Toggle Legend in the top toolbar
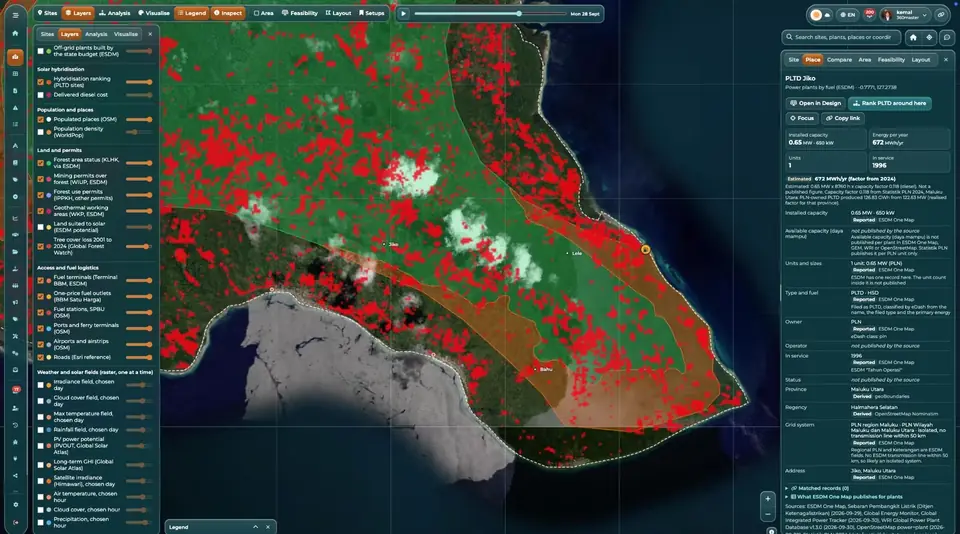Image resolution: width=960 pixels, height=534 pixels. tap(192, 13)
